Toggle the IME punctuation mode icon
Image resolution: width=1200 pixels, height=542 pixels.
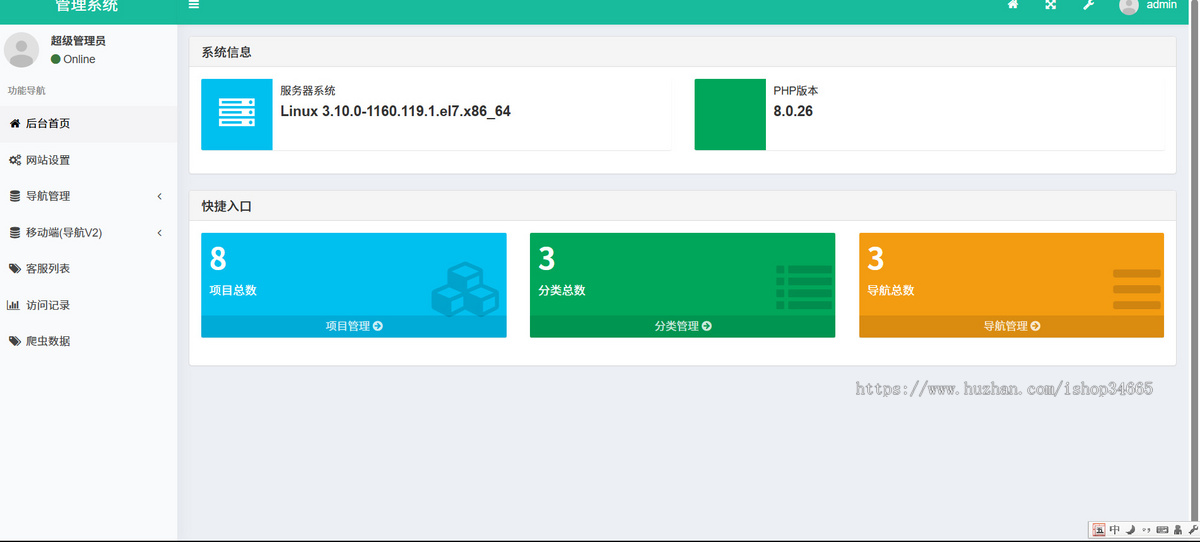click(x=1146, y=530)
